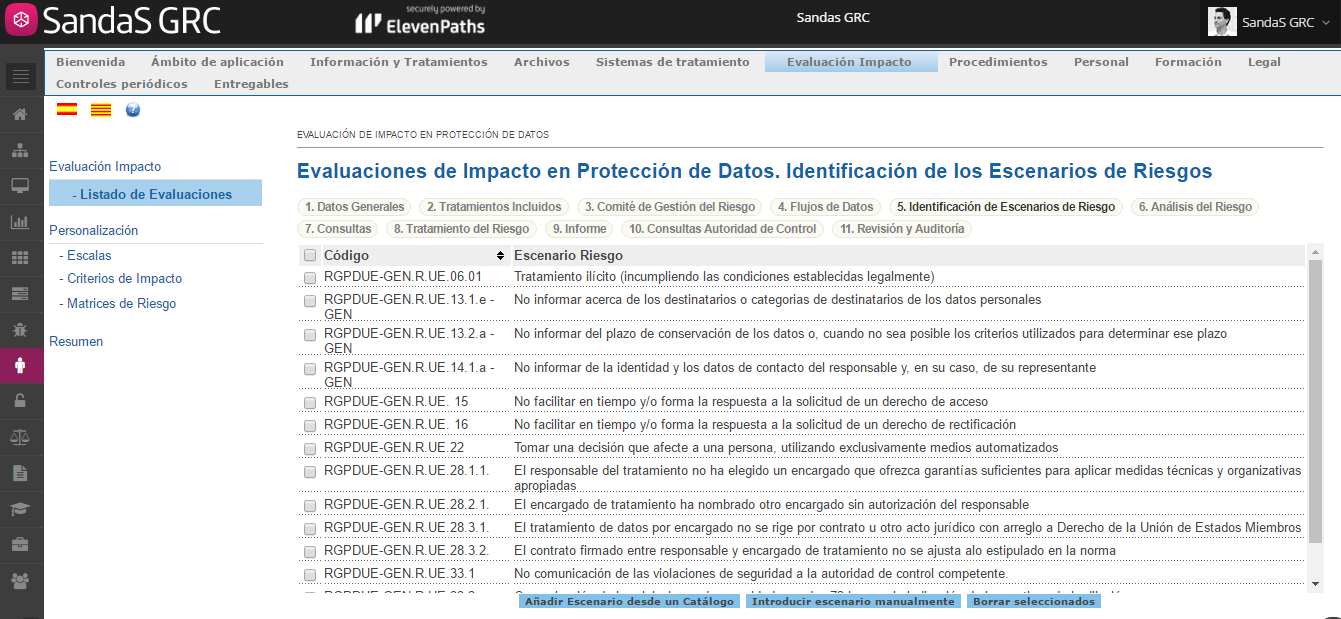Open the SandaS GRC user account dropdown
The width and height of the screenshot is (1341, 619).
(1269, 22)
